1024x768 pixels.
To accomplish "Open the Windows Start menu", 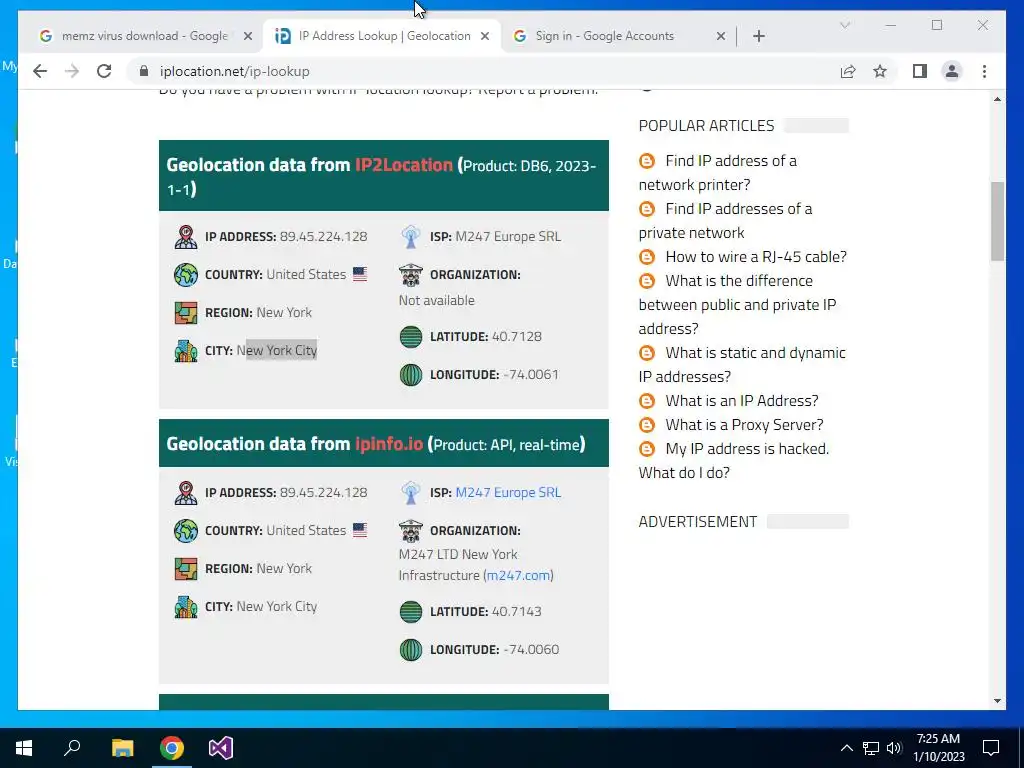I will point(24,748).
